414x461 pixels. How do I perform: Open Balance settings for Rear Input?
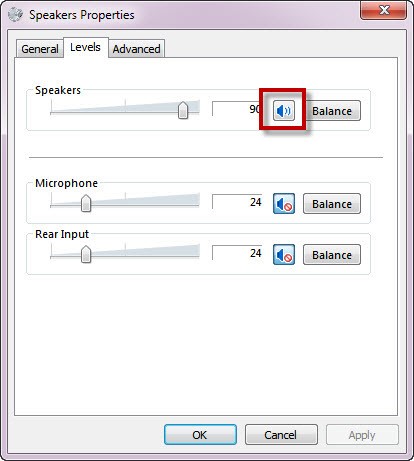(332, 255)
